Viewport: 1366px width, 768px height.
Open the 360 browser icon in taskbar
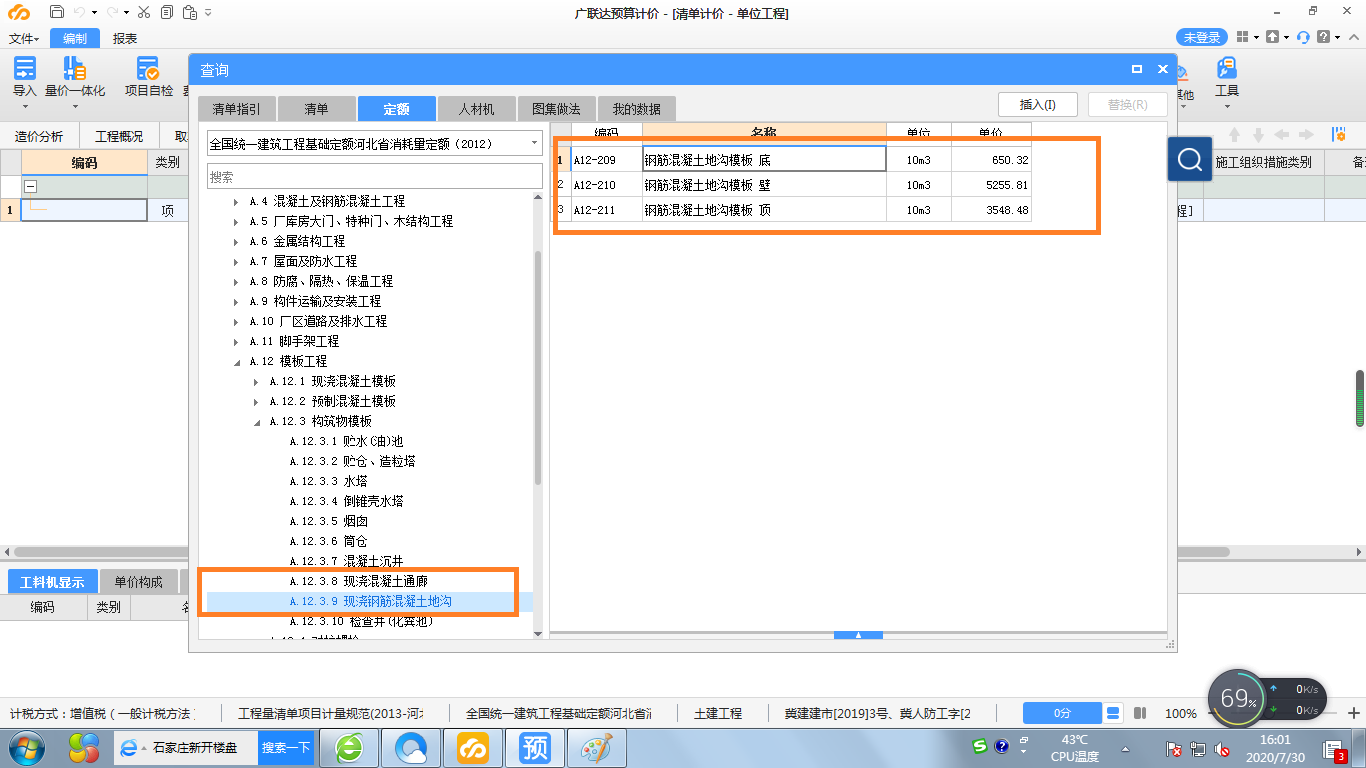coord(350,747)
